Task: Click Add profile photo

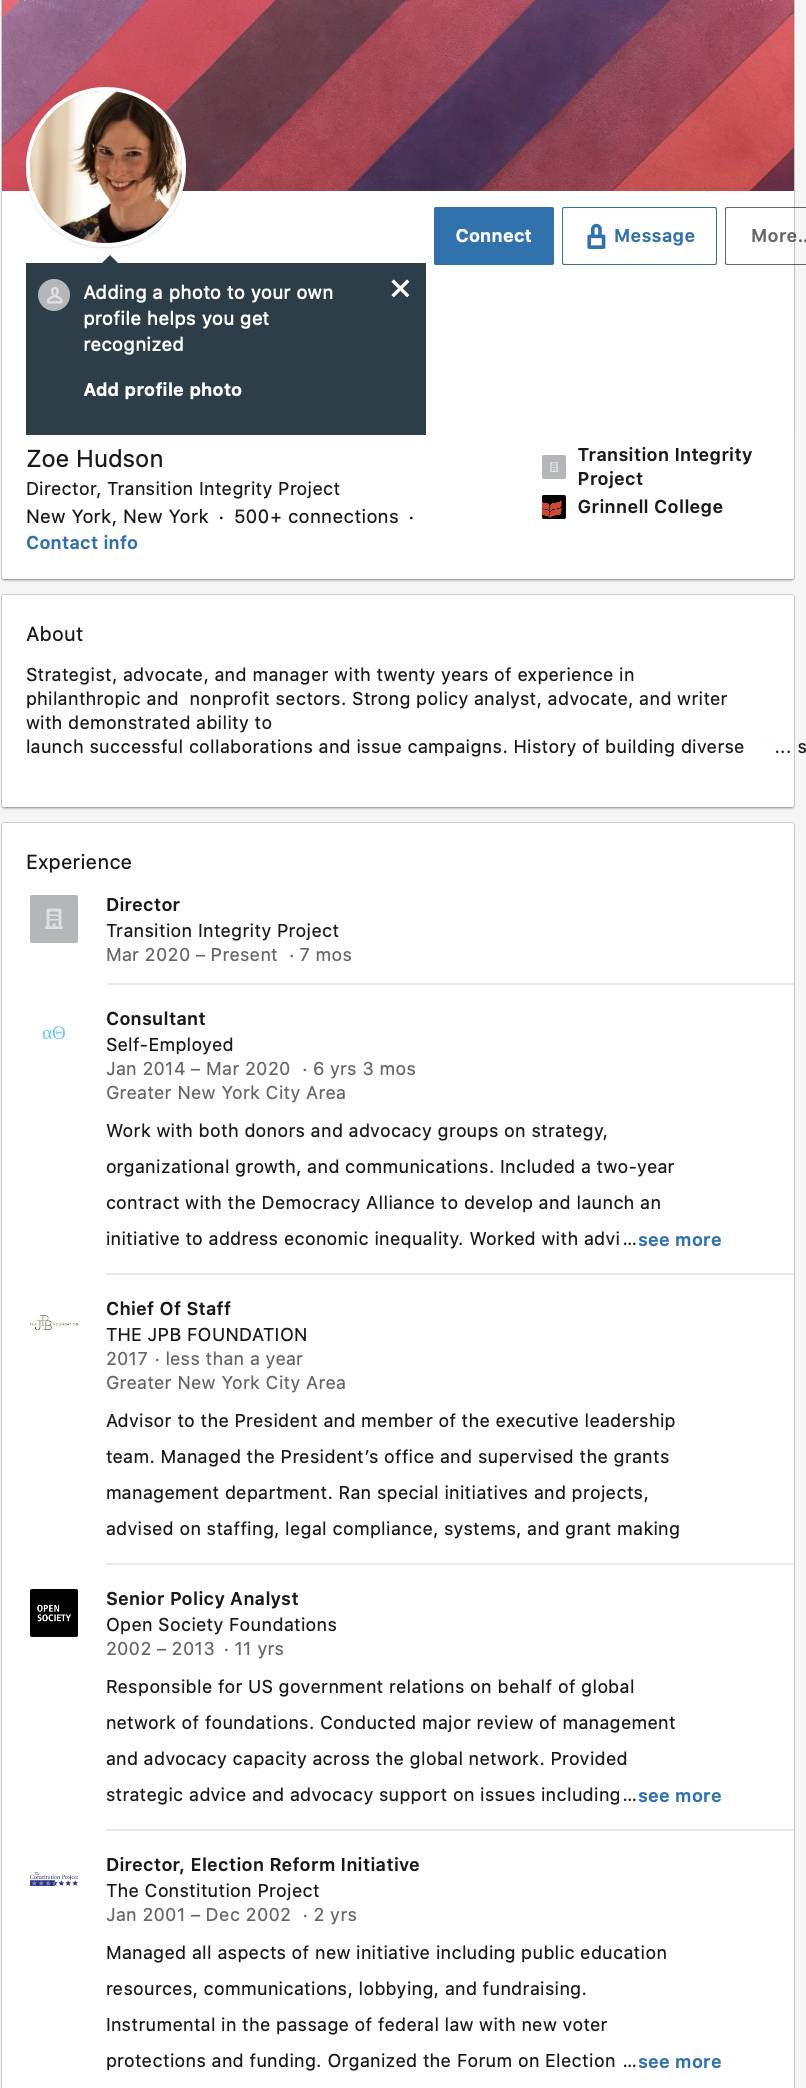Action: [163, 390]
